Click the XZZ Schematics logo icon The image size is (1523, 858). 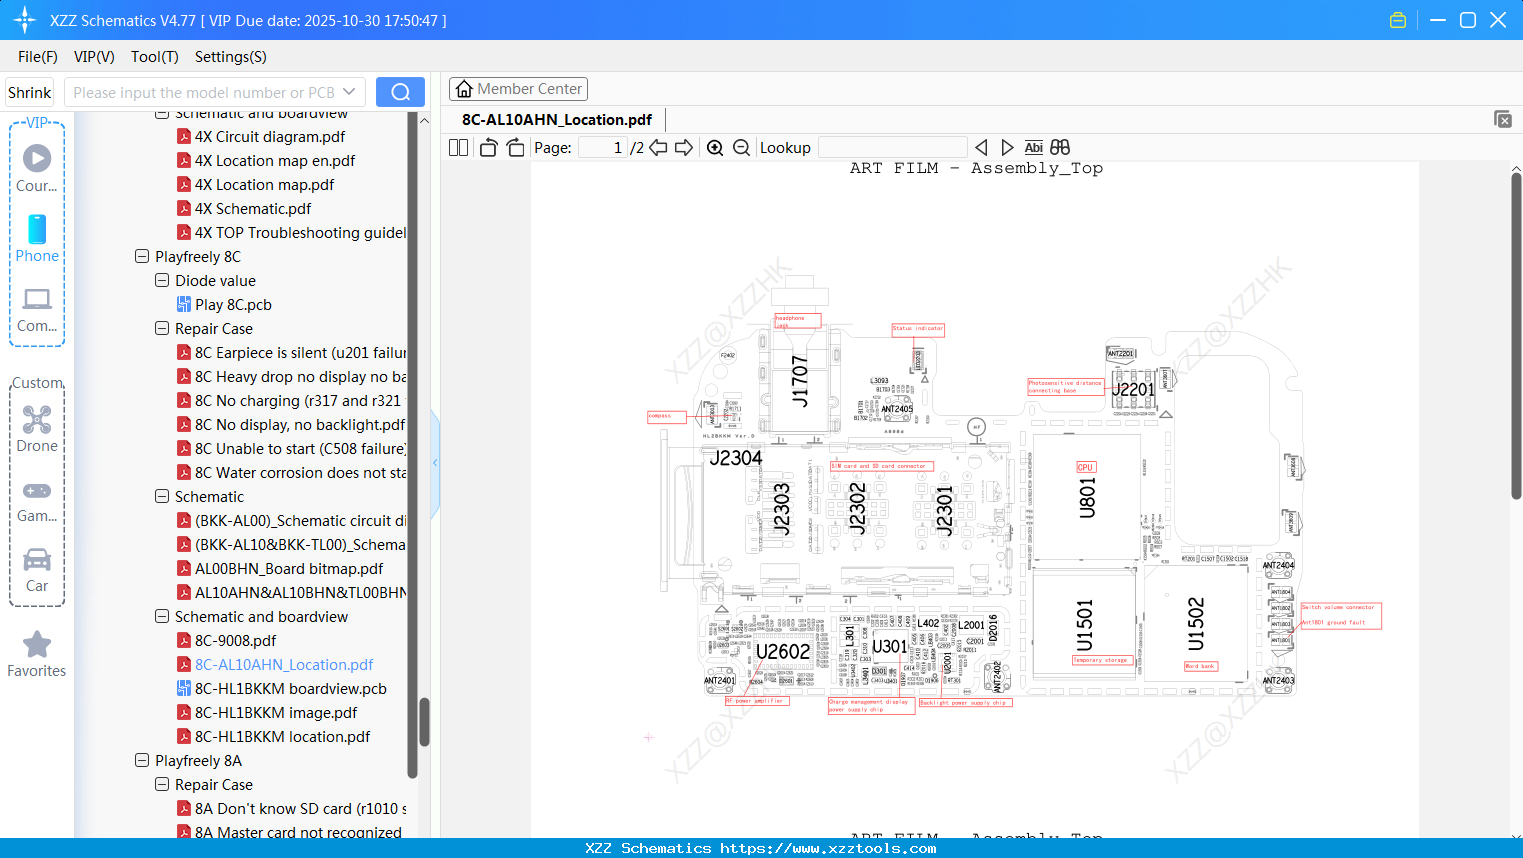pyautogui.click(x=25, y=20)
